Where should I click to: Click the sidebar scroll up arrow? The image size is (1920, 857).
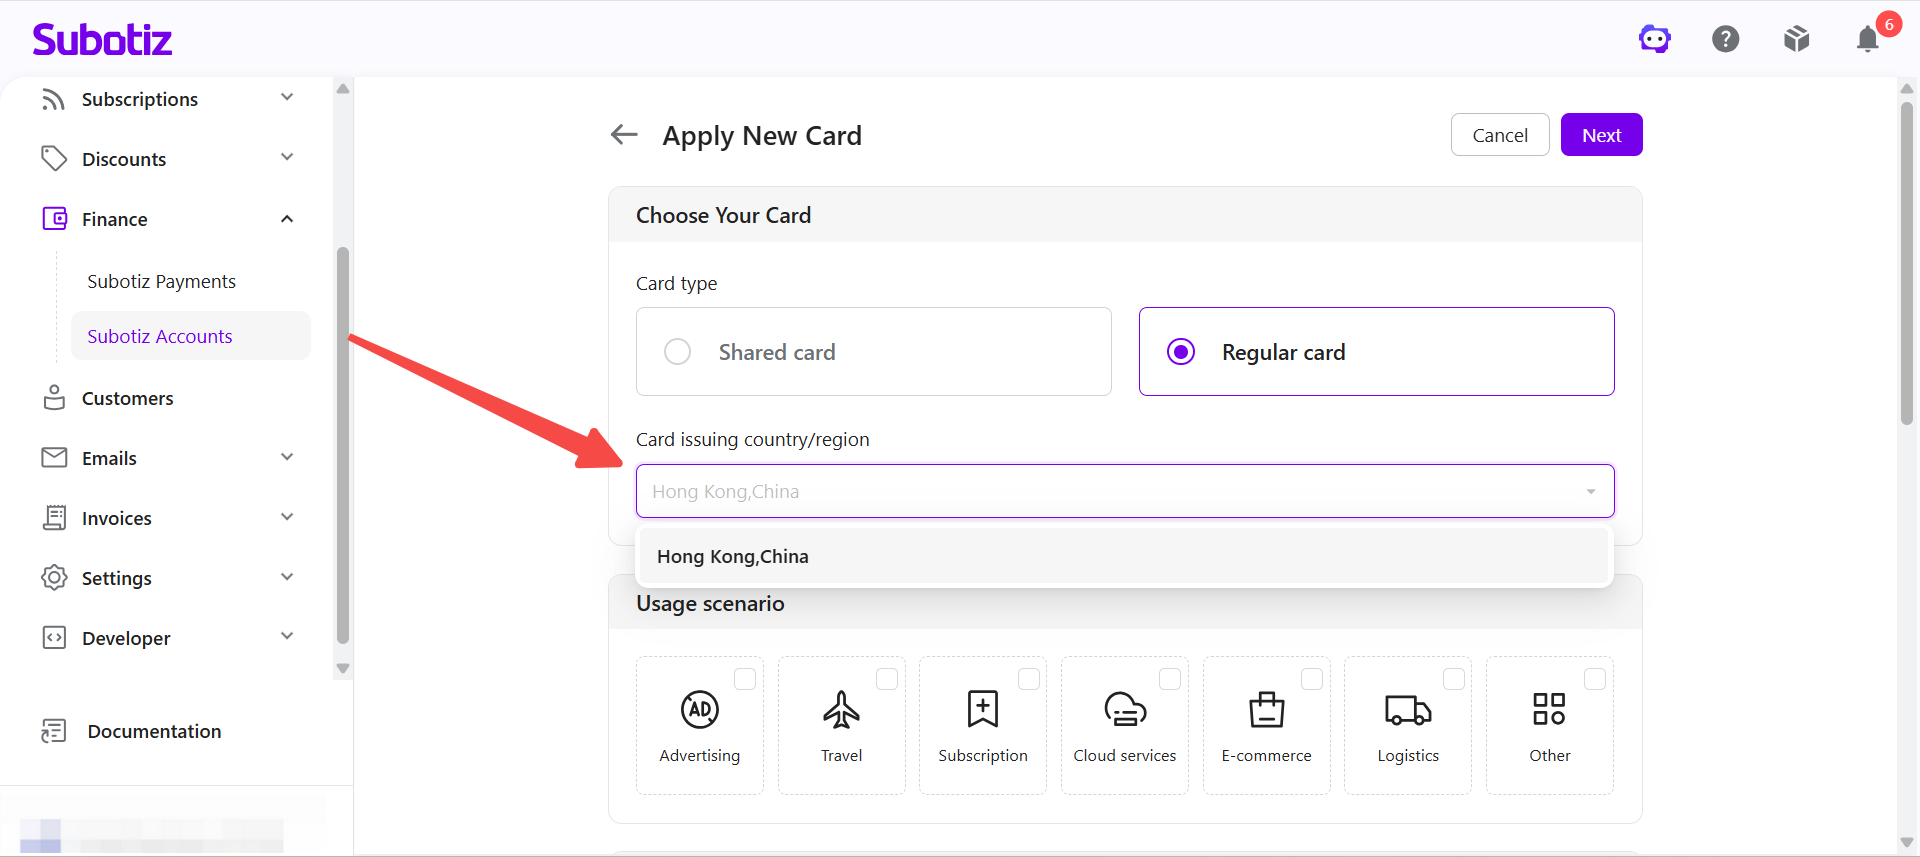coord(343,89)
